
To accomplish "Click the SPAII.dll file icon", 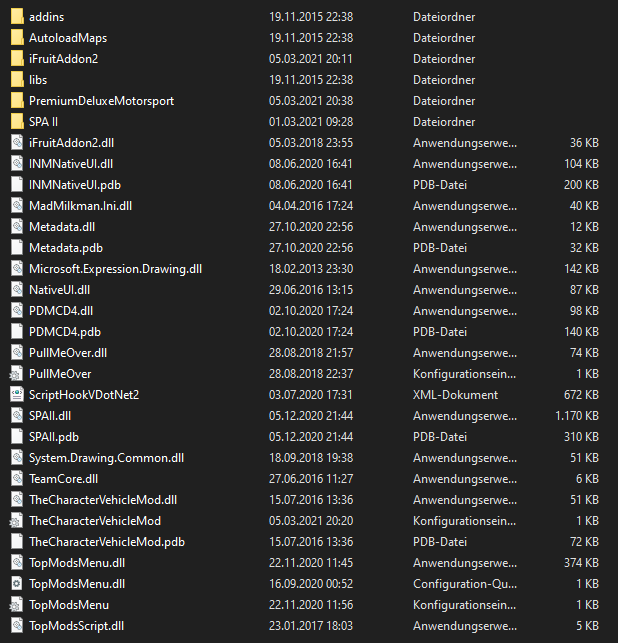I will [17, 416].
